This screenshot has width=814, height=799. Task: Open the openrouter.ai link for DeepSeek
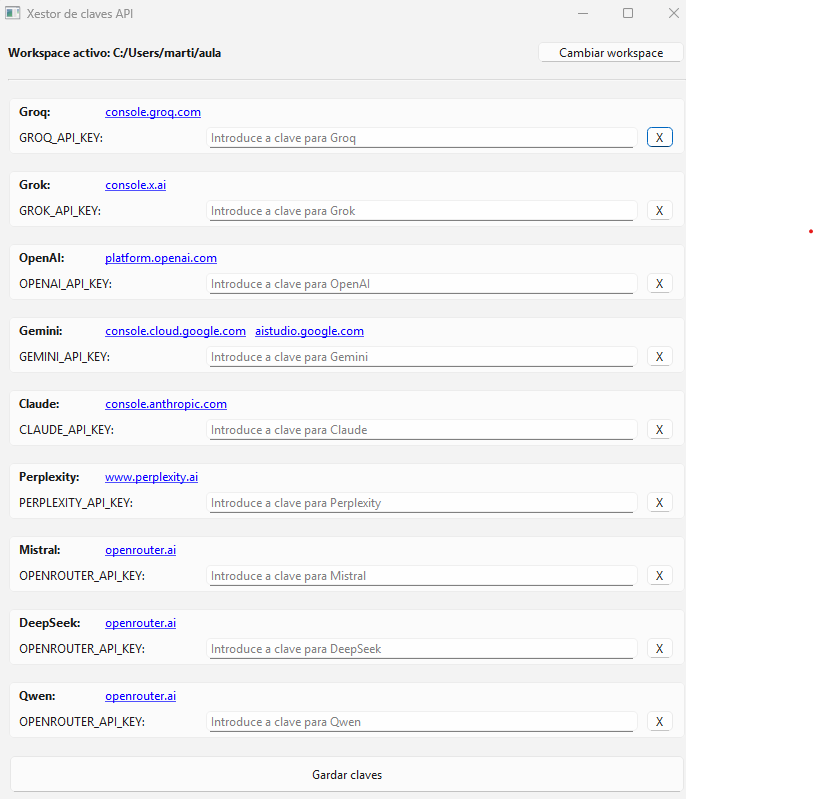(x=140, y=623)
